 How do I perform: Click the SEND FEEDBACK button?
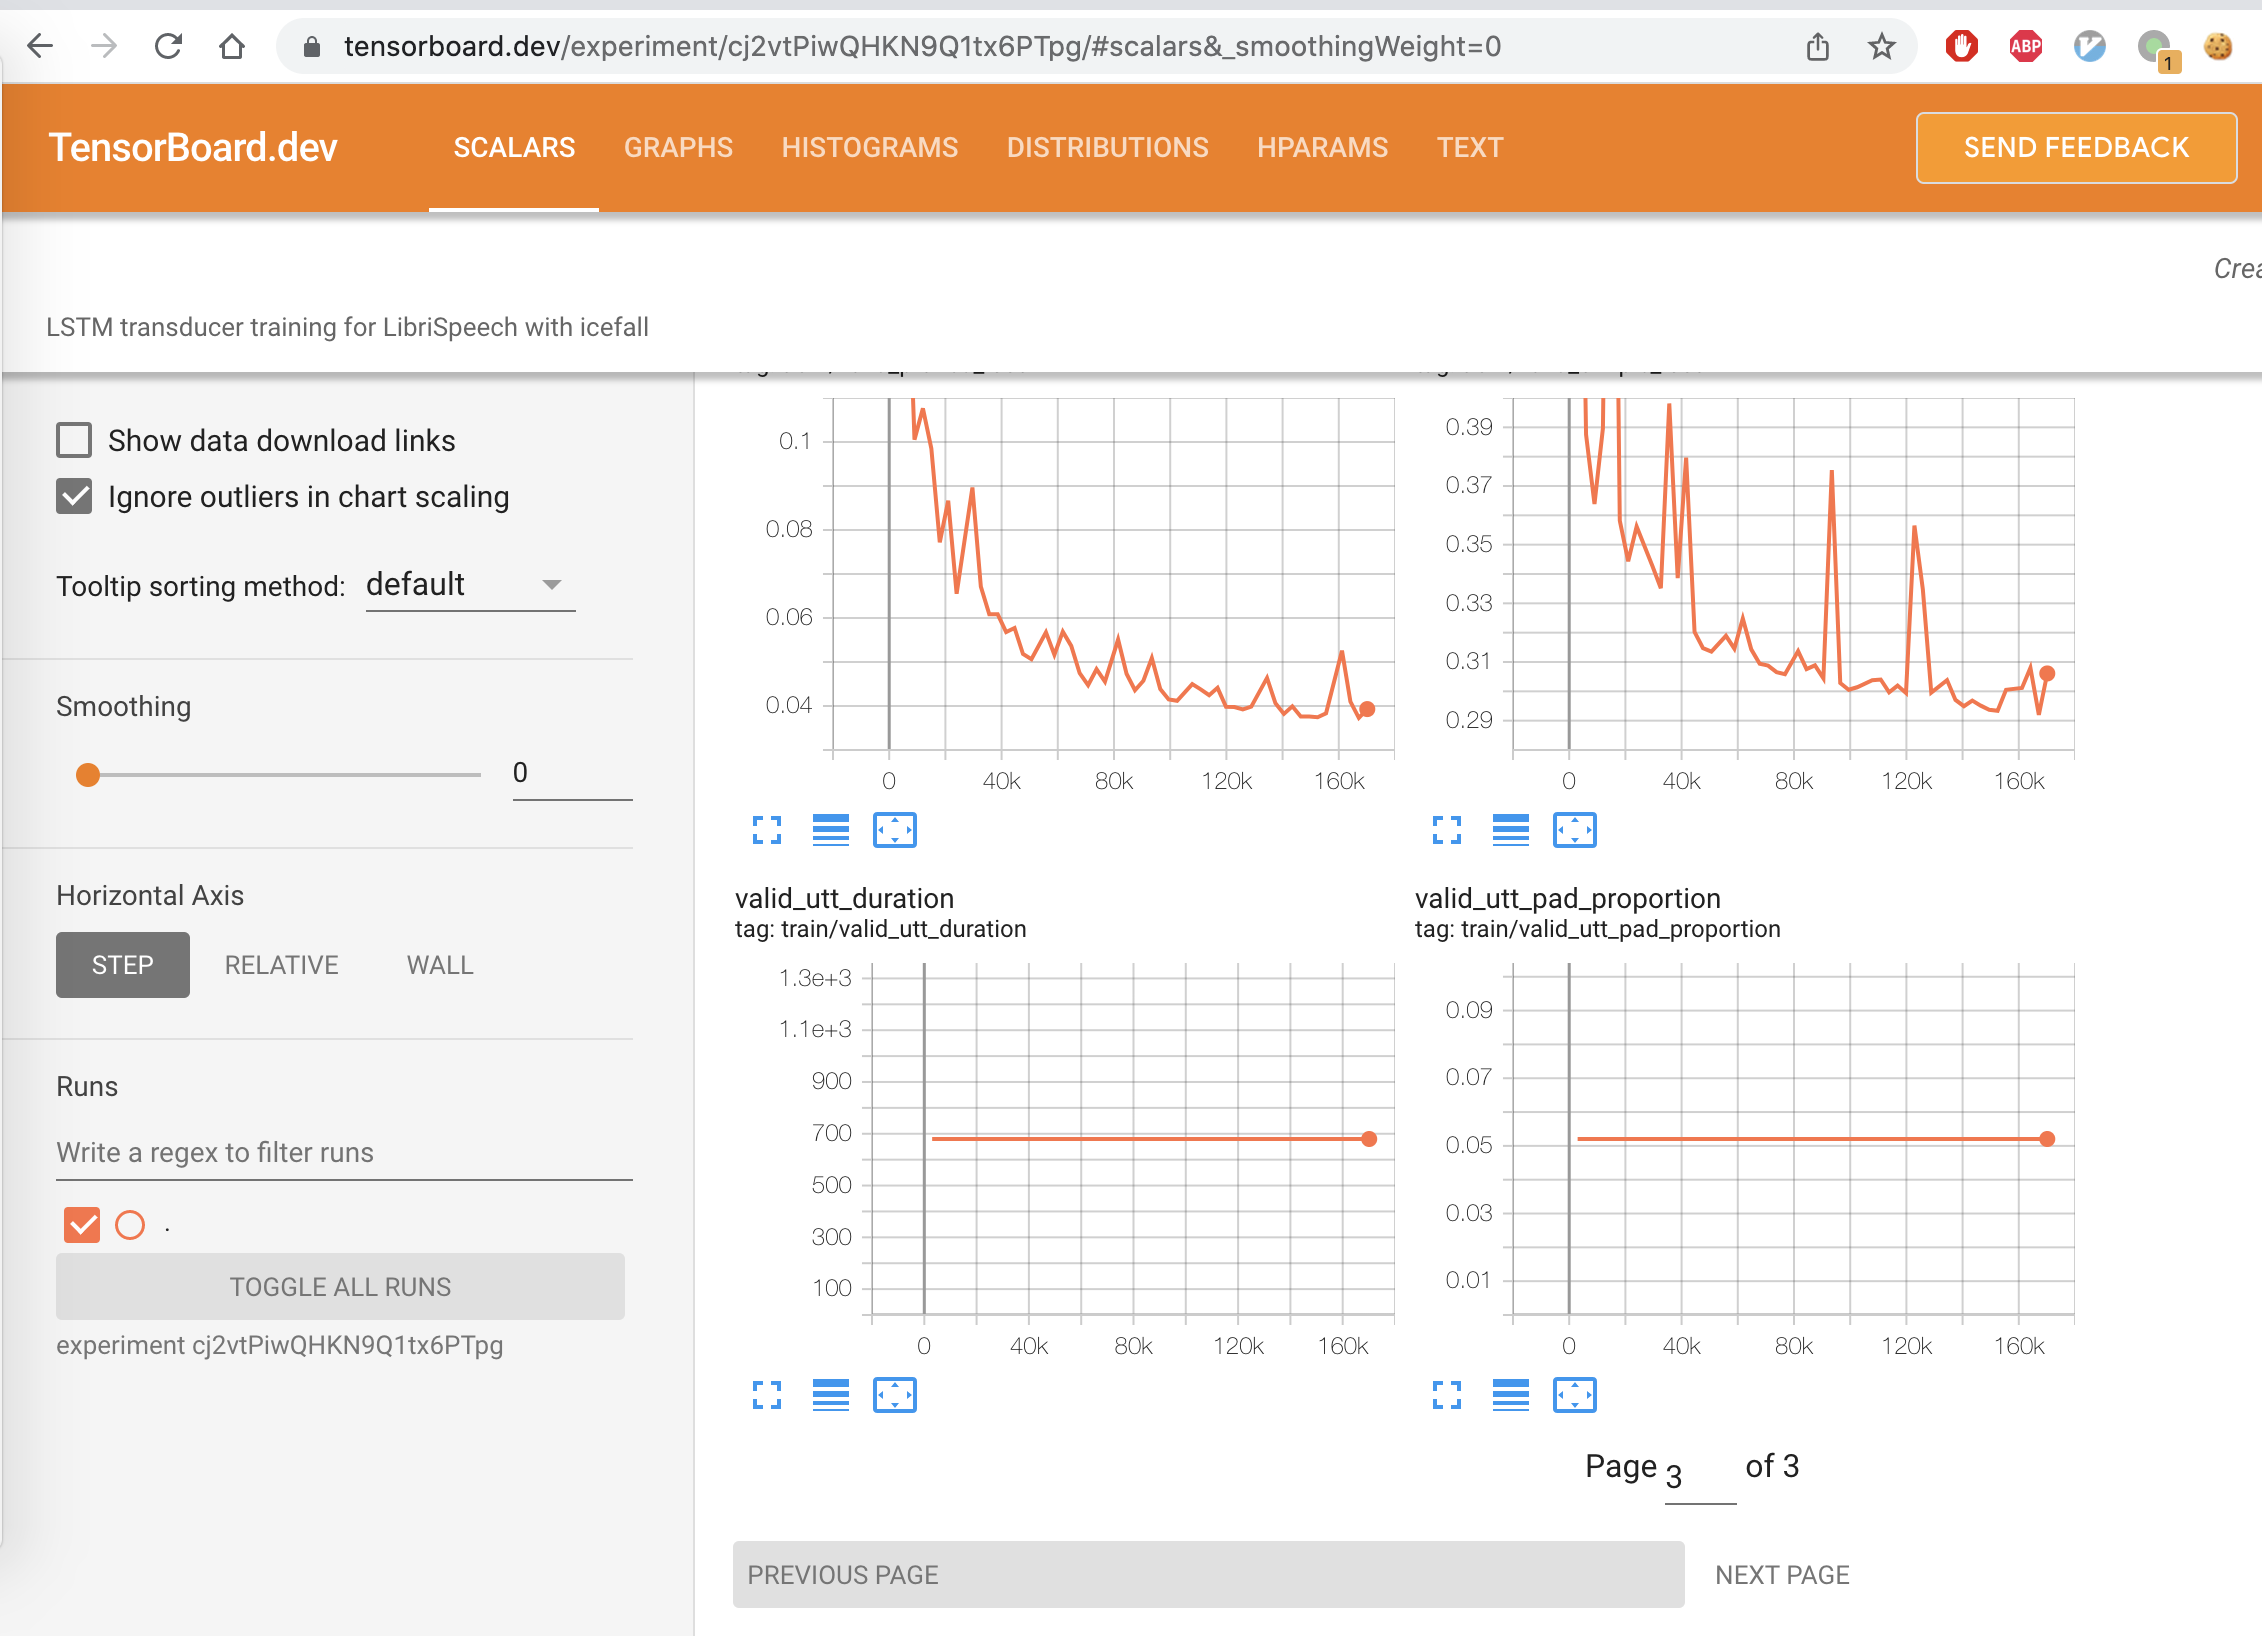(x=2075, y=147)
